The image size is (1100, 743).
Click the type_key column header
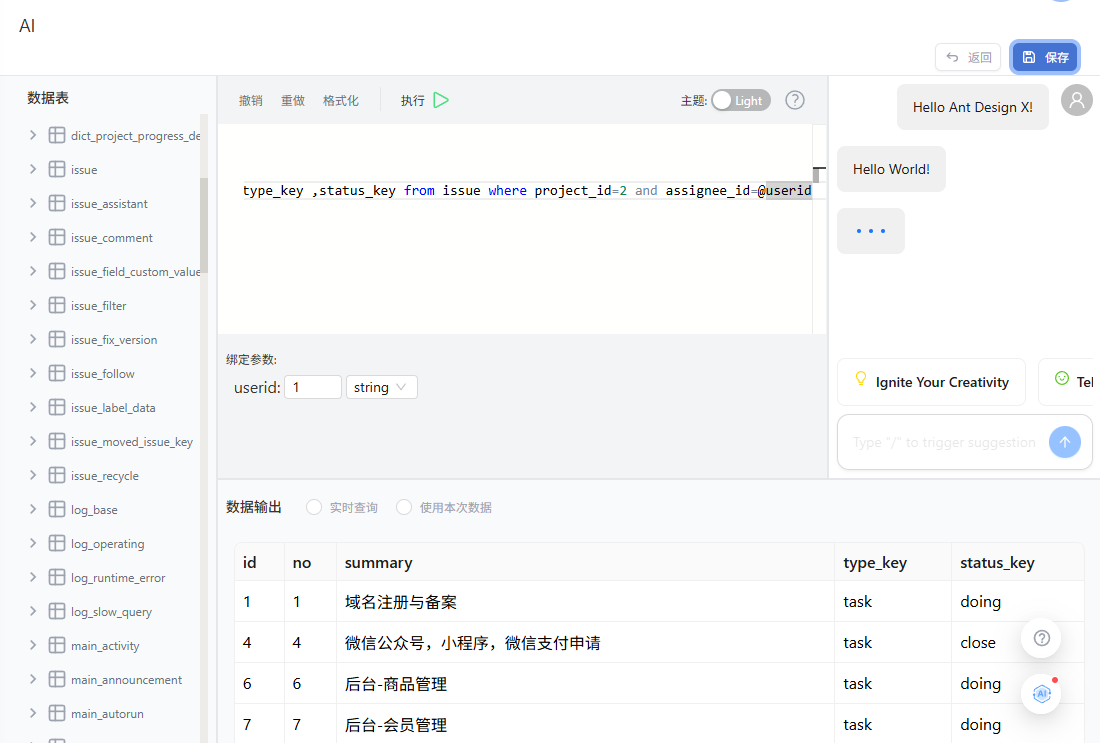coord(893,563)
